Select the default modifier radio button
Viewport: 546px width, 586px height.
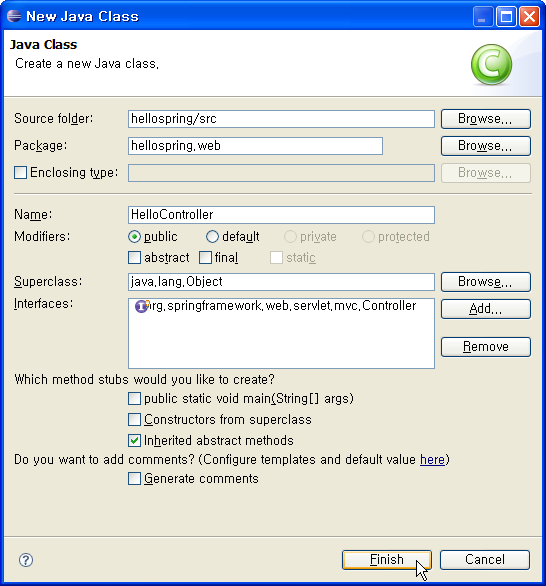[x=212, y=237]
